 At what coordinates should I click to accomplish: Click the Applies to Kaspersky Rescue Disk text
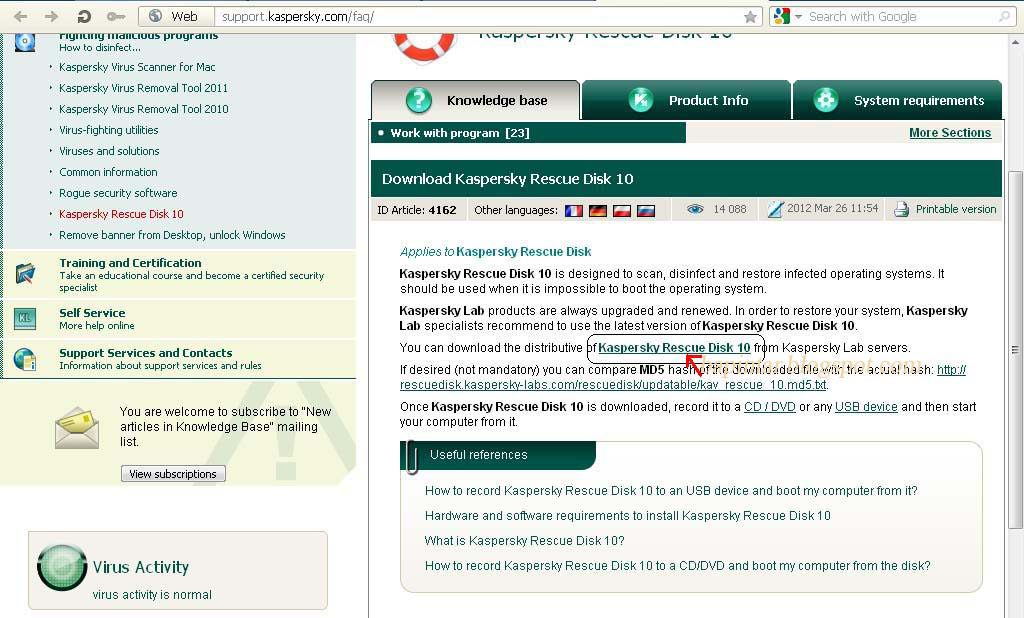click(x=495, y=252)
